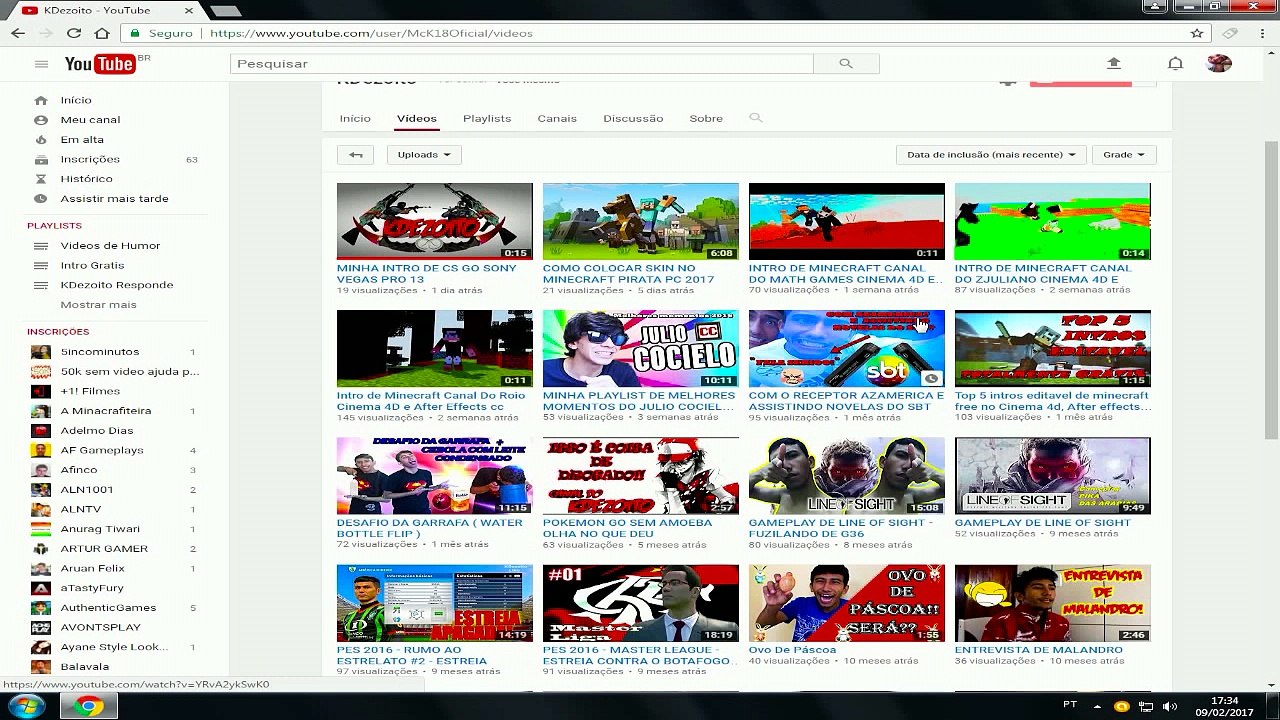This screenshot has height=720, width=1280.
Task: Open the Sobre tab
Action: pyautogui.click(x=706, y=118)
